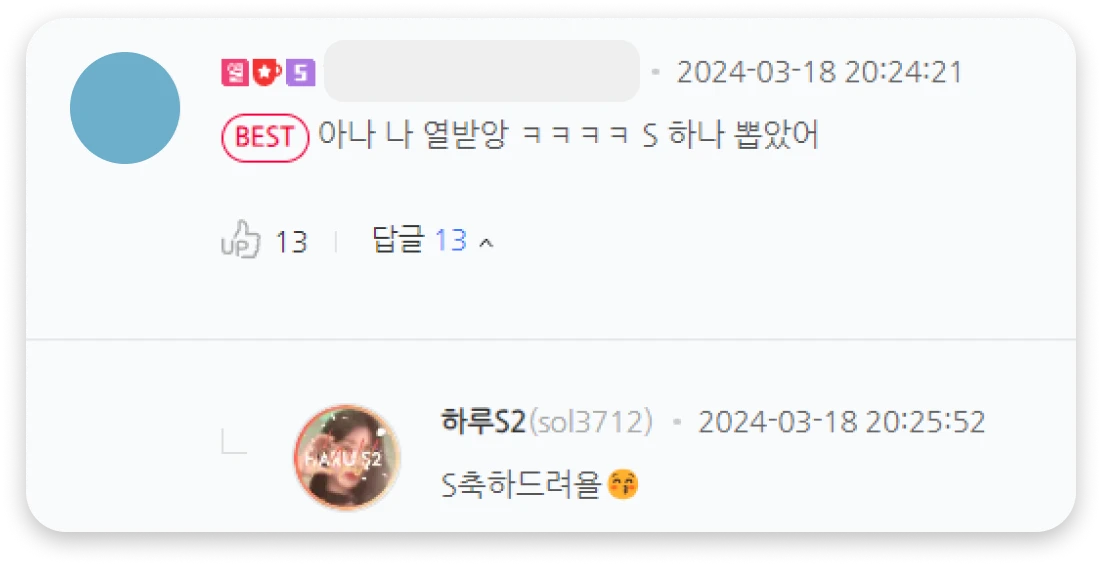Click the user ID (sol3712)
The image size is (1102, 566).
point(590,422)
